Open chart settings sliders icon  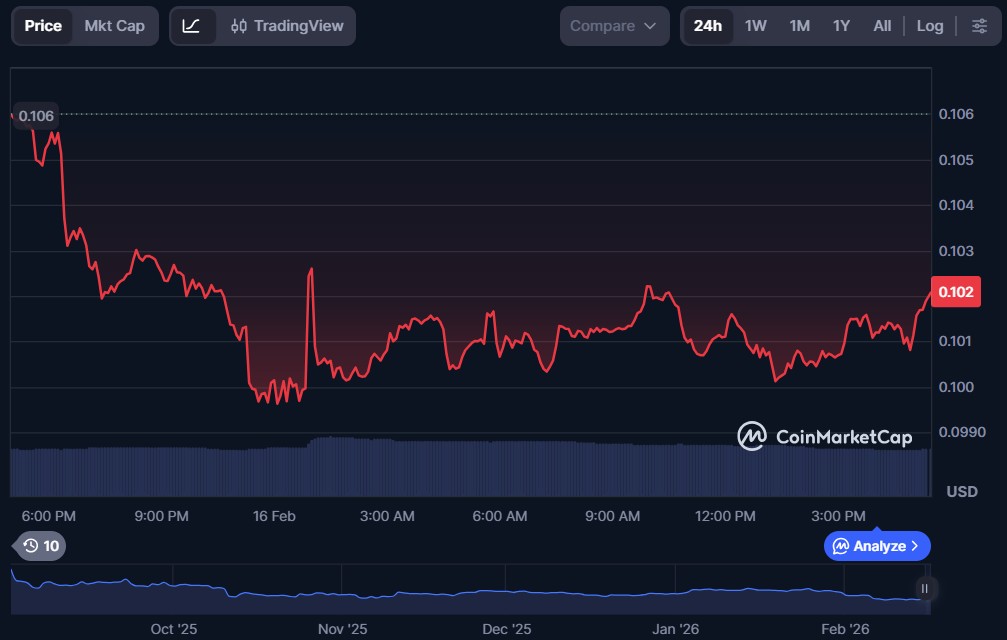pos(978,26)
